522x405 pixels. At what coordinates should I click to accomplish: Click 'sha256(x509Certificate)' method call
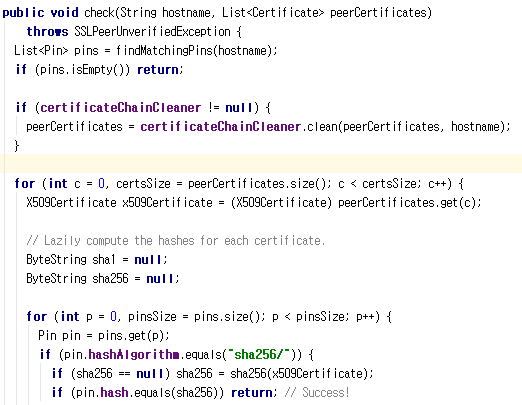[299, 374]
